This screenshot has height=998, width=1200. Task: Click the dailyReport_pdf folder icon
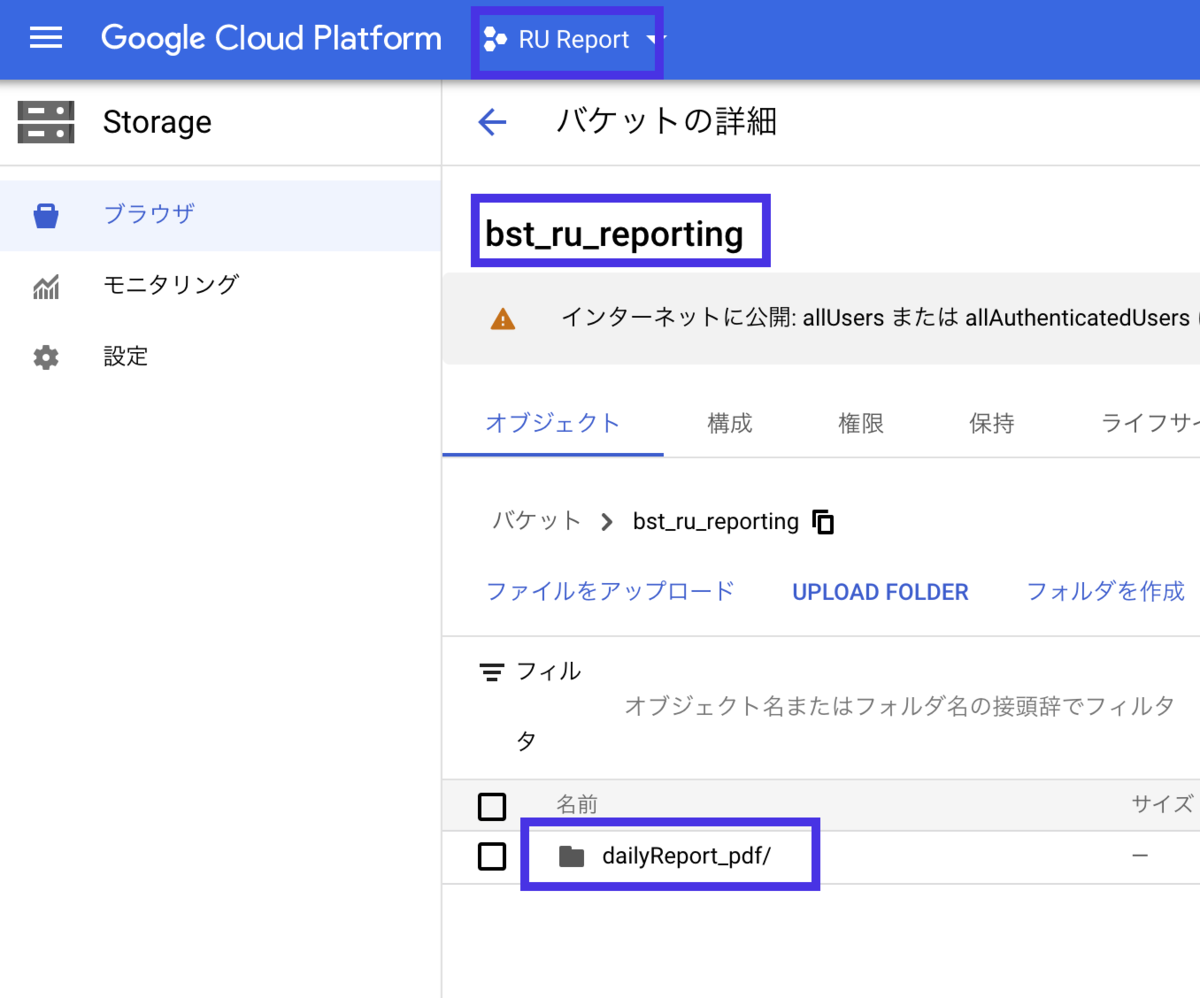(x=572, y=856)
